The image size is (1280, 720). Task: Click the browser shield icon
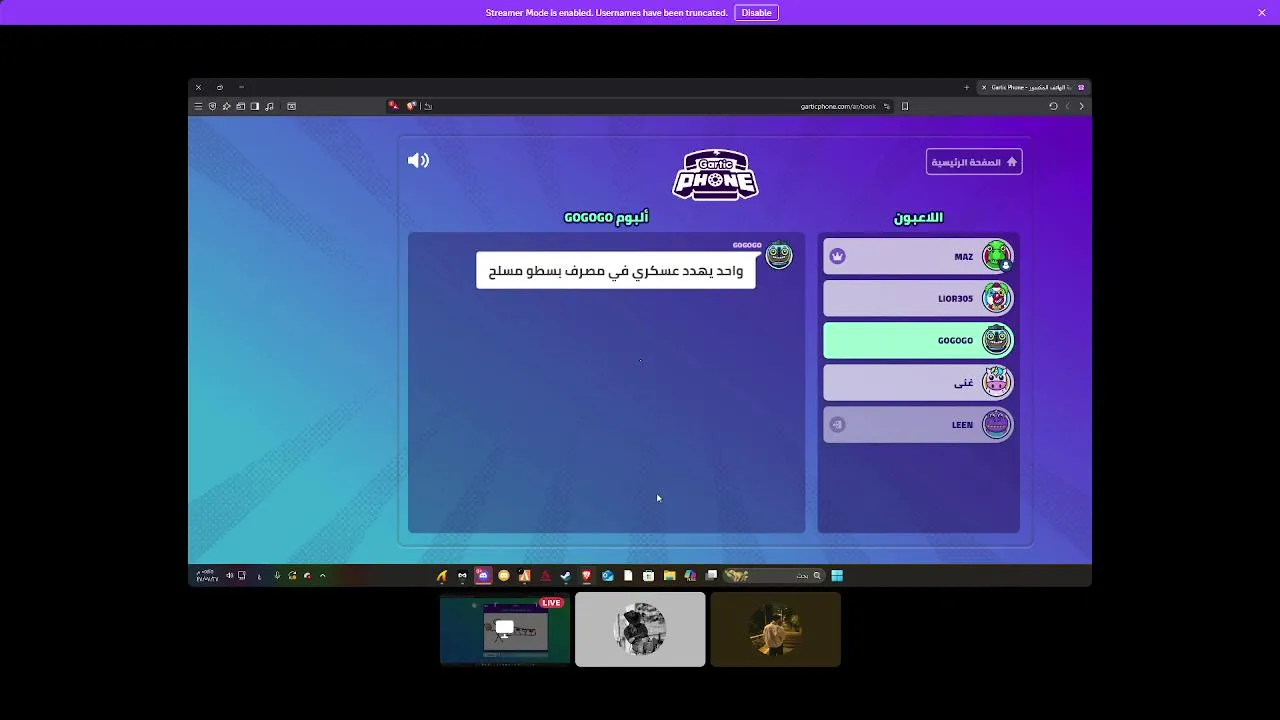pyautogui.click(x=212, y=106)
